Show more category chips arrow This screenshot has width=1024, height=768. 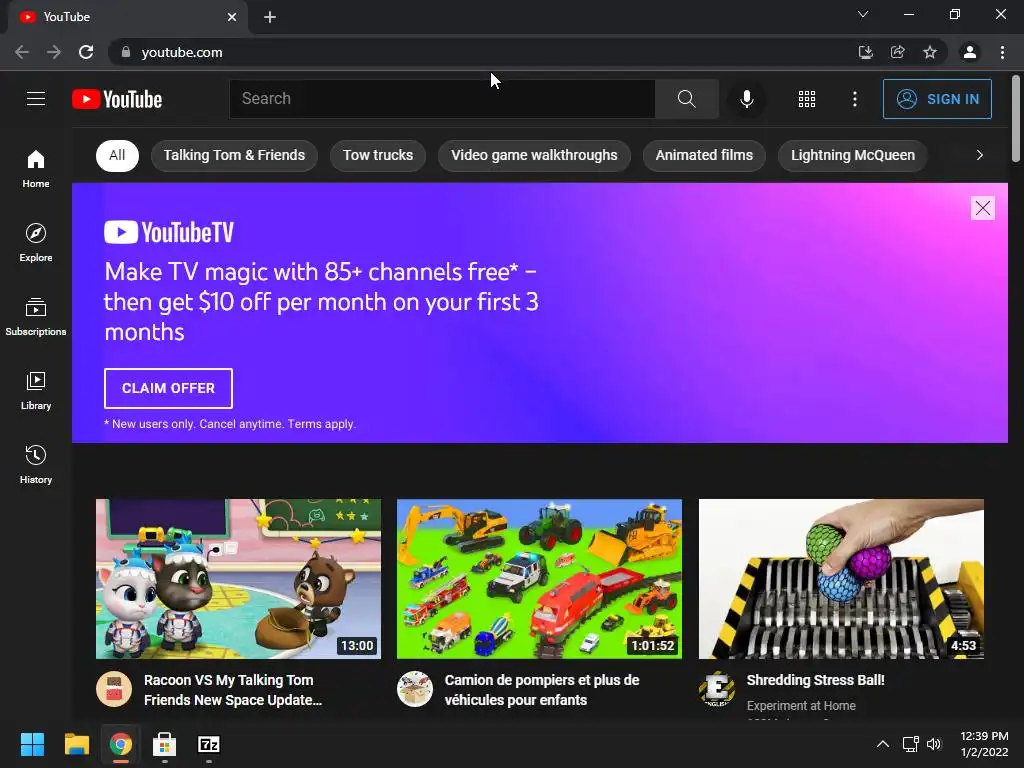(x=980, y=155)
